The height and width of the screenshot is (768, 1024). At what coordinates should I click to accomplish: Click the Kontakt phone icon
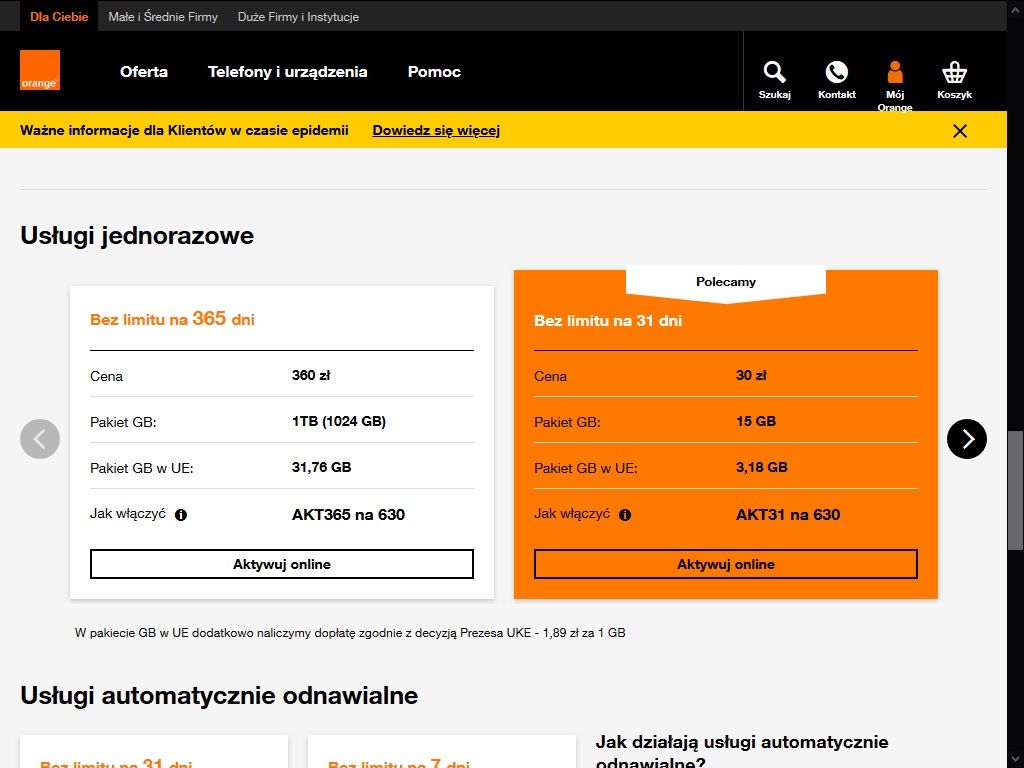(836, 75)
